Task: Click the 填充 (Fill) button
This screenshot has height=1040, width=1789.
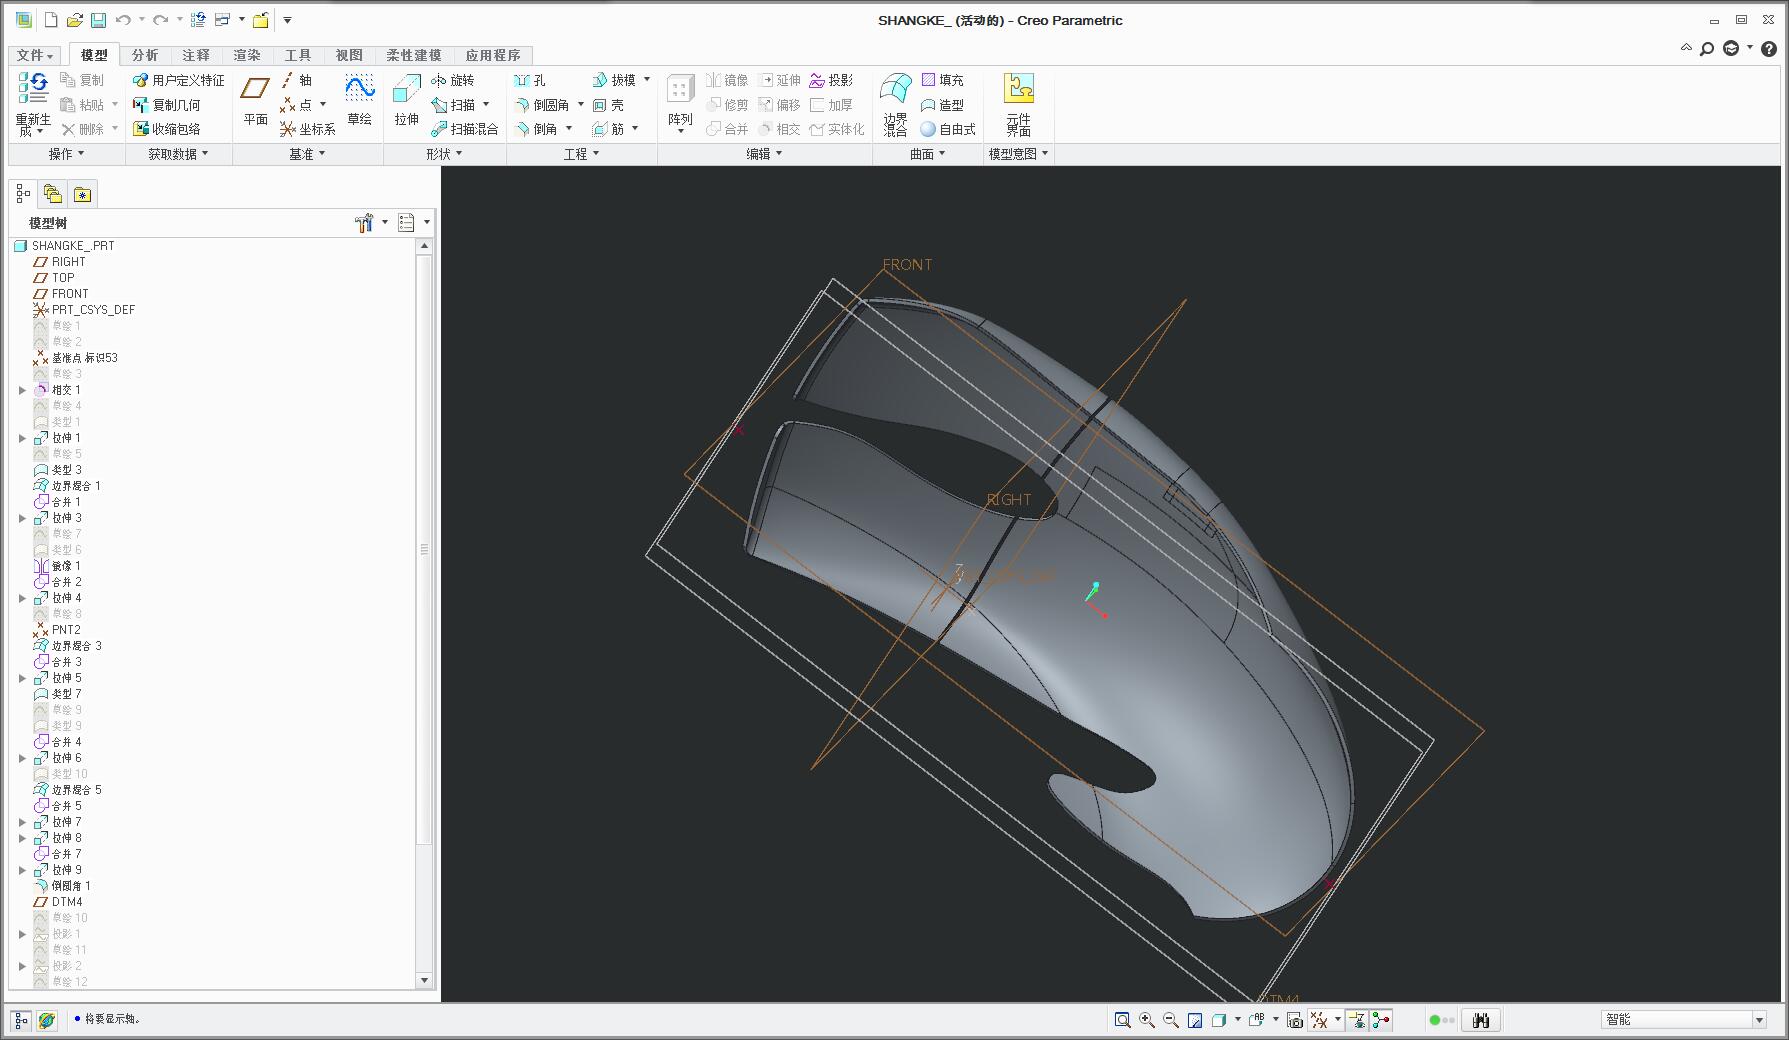Action: tap(942, 80)
